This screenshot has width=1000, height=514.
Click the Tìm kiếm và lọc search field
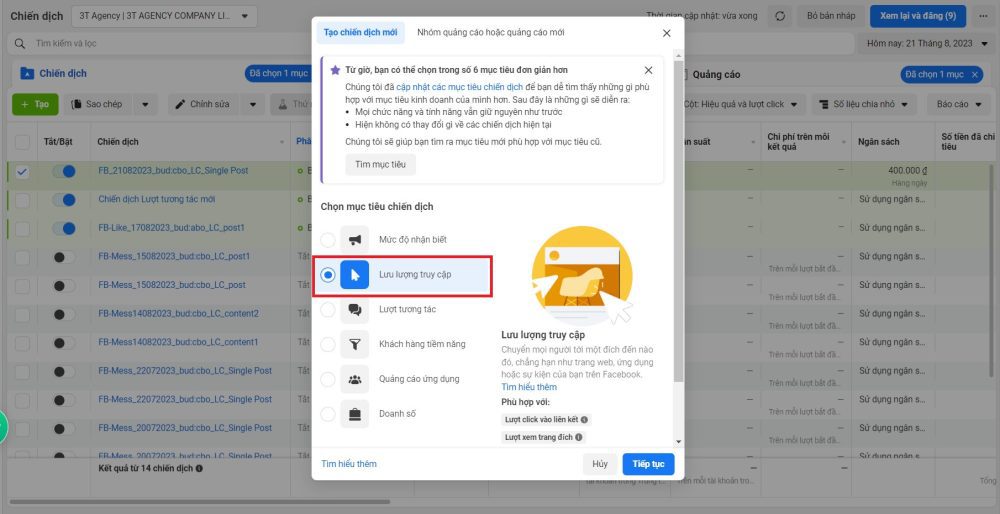click(430, 43)
